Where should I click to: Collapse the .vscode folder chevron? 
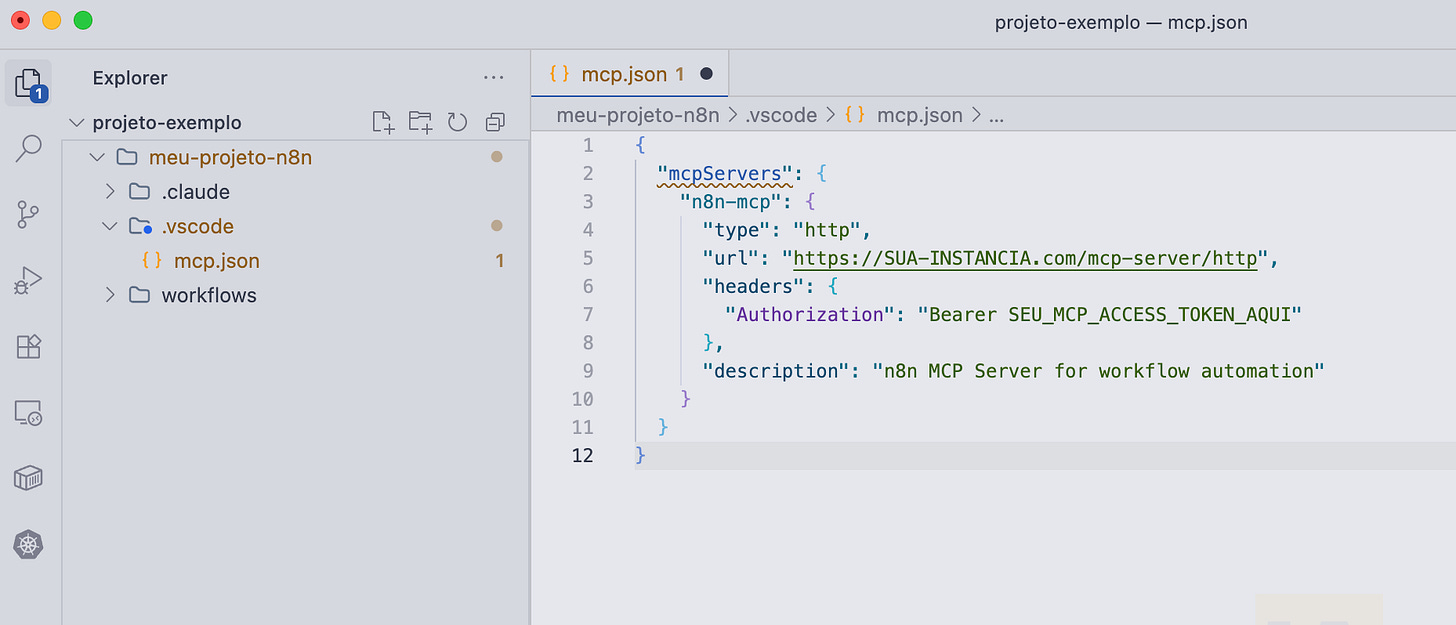click(110, 226)
